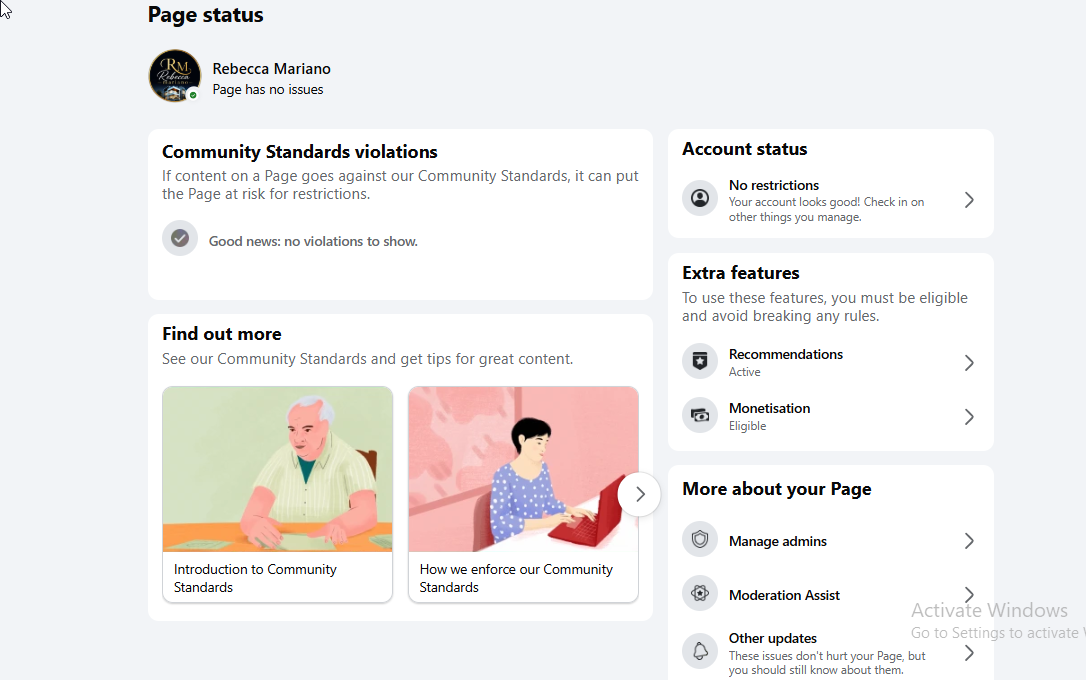Select the Other updates entry
This screenshot has width=1086, height=680.
pos(830,653)
